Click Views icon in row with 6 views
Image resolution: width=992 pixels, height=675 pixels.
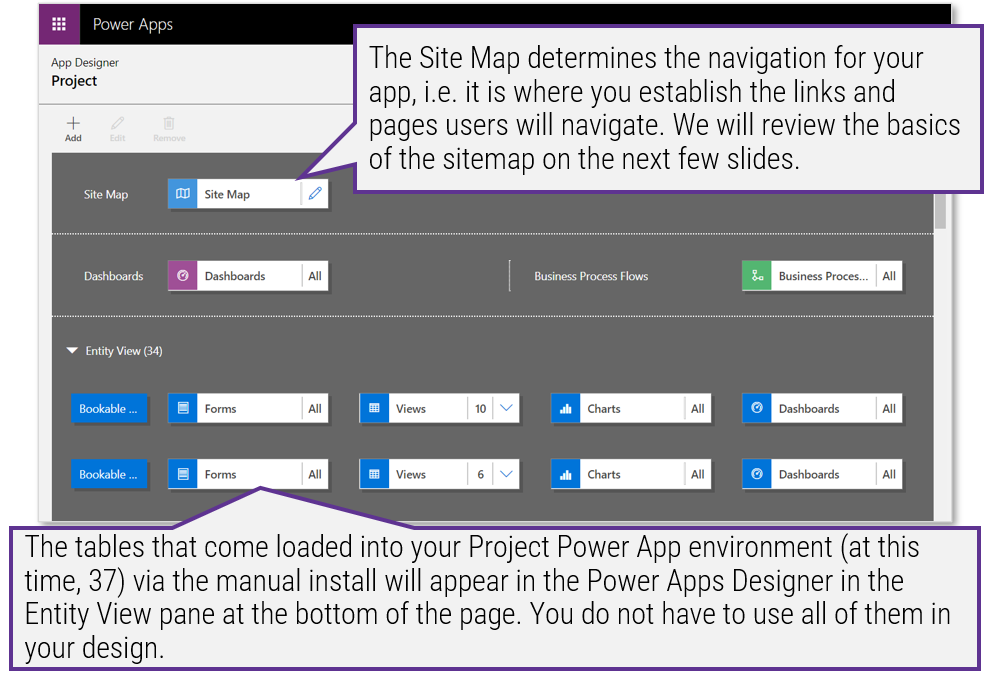pyautogui.click(x=374, y=474)
